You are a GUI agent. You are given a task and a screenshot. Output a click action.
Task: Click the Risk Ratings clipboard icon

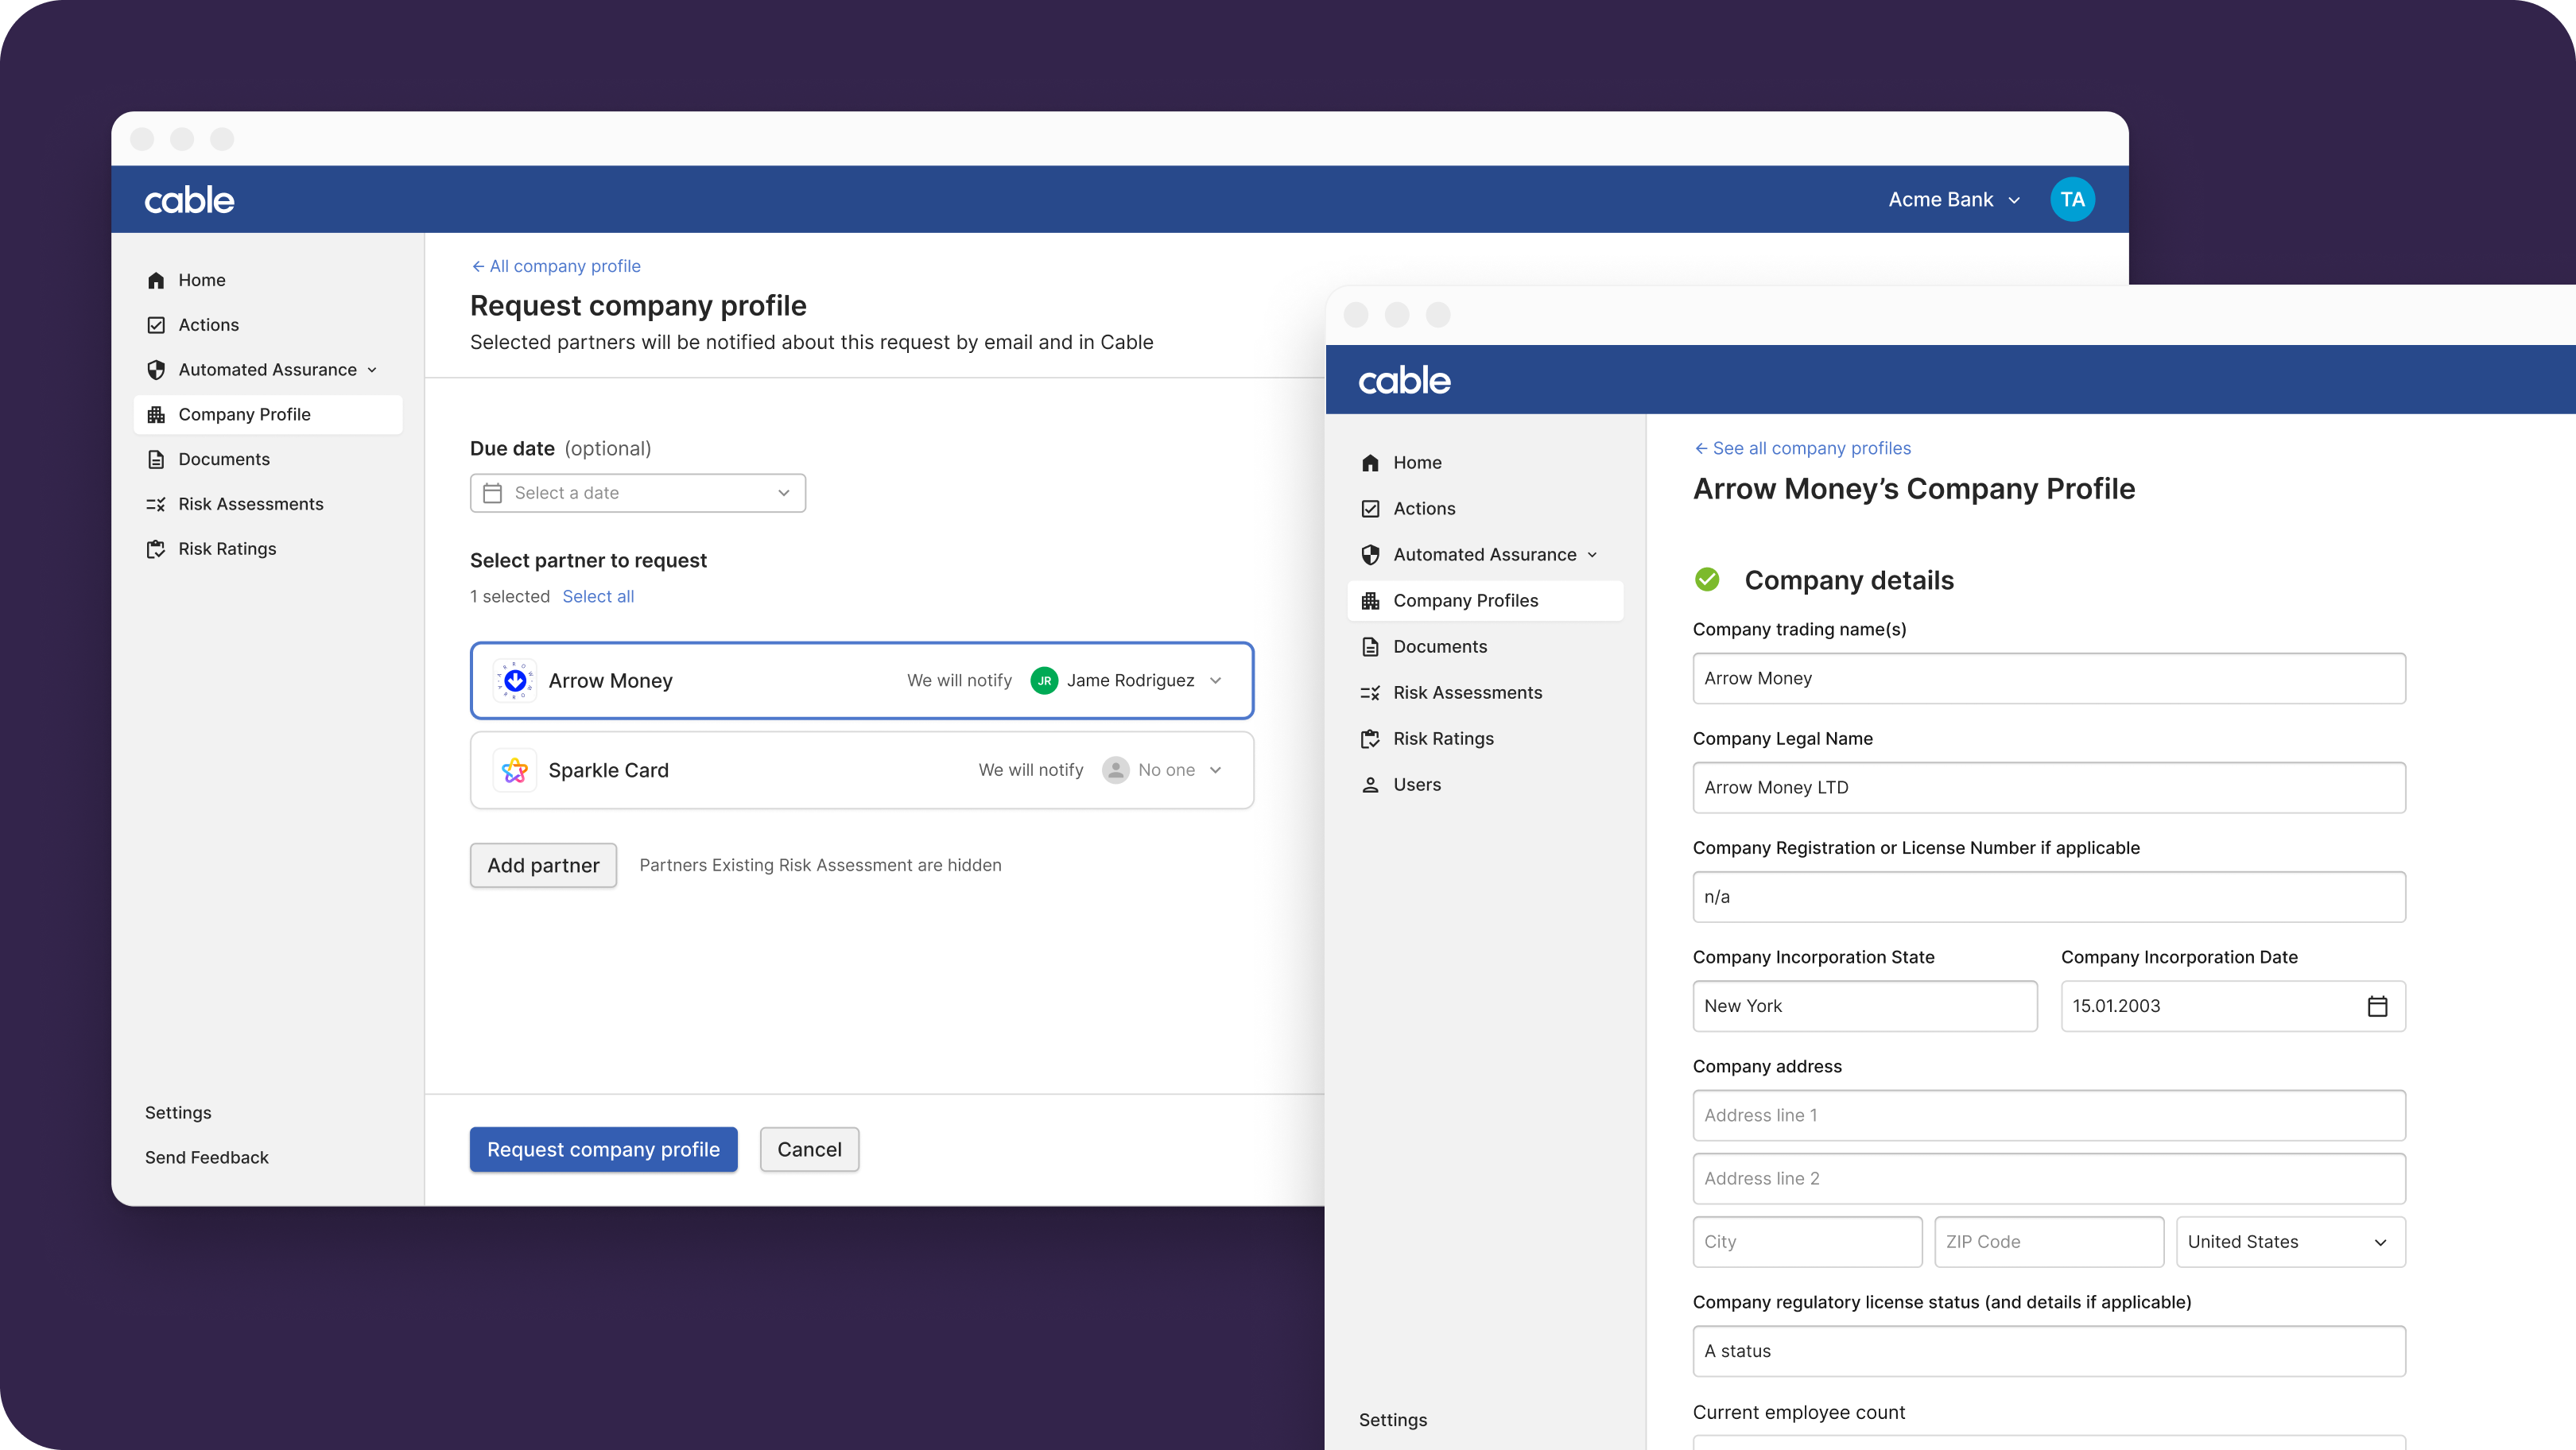click(x=156, y=549)
